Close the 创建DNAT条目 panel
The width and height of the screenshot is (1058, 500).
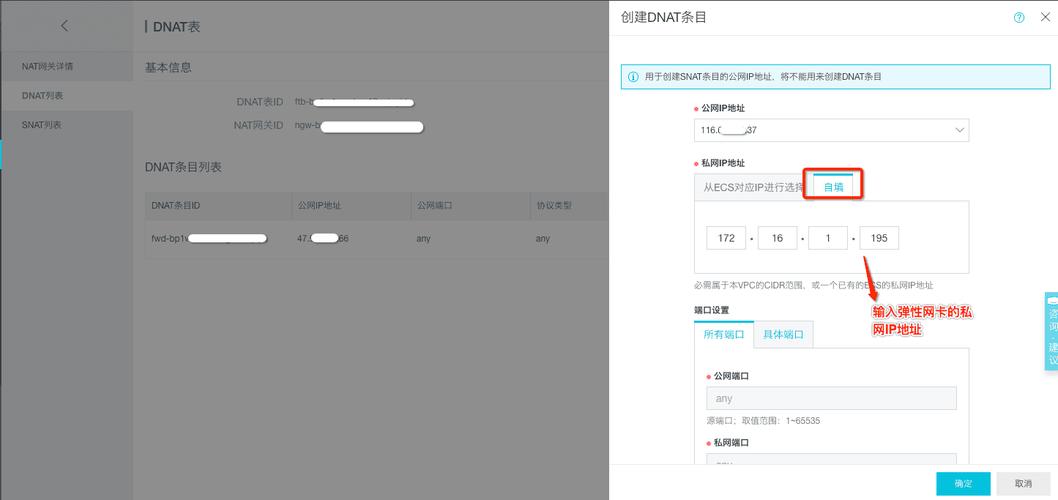coord(1045,18)
